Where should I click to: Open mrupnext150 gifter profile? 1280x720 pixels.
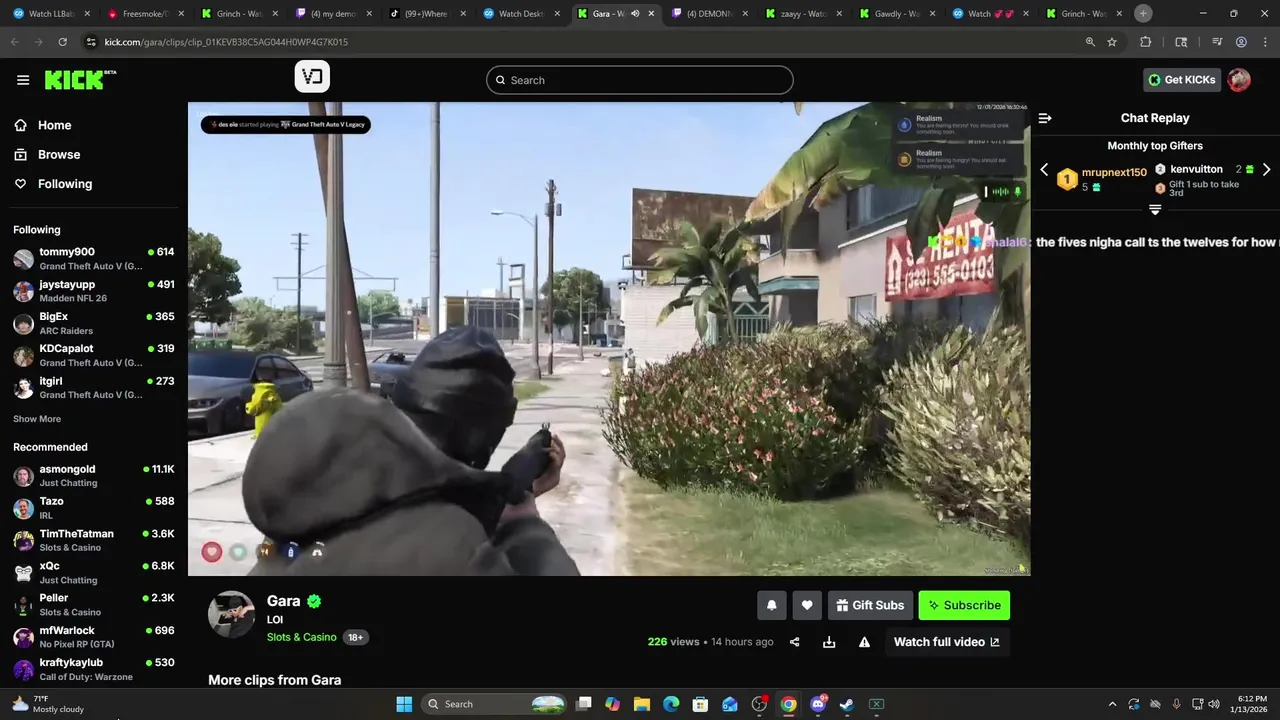pyautogui.click(x=1114, y=172)
